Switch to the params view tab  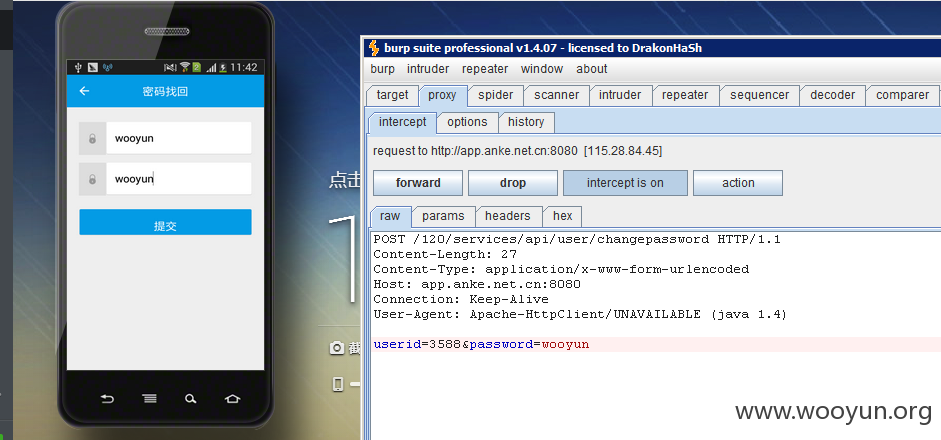pos(443,216)
